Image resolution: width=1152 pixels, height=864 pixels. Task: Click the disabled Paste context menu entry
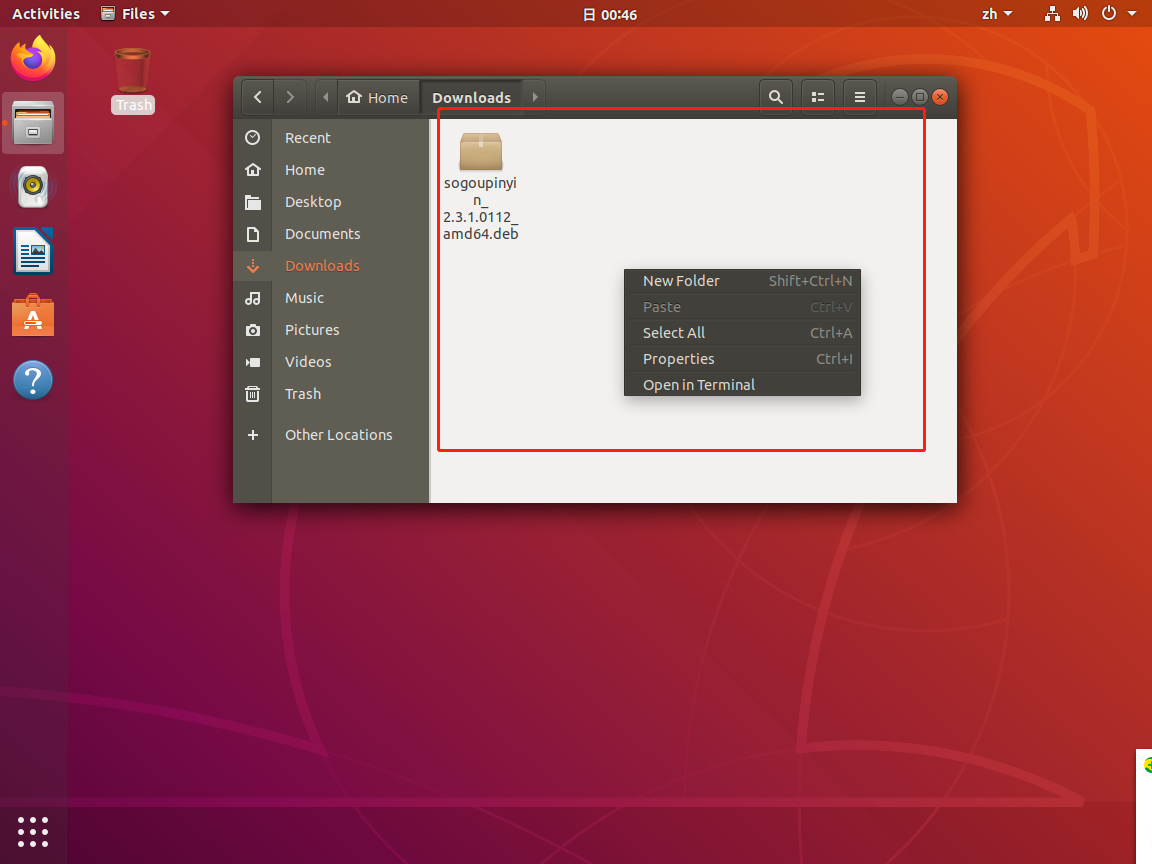[742, 307]
